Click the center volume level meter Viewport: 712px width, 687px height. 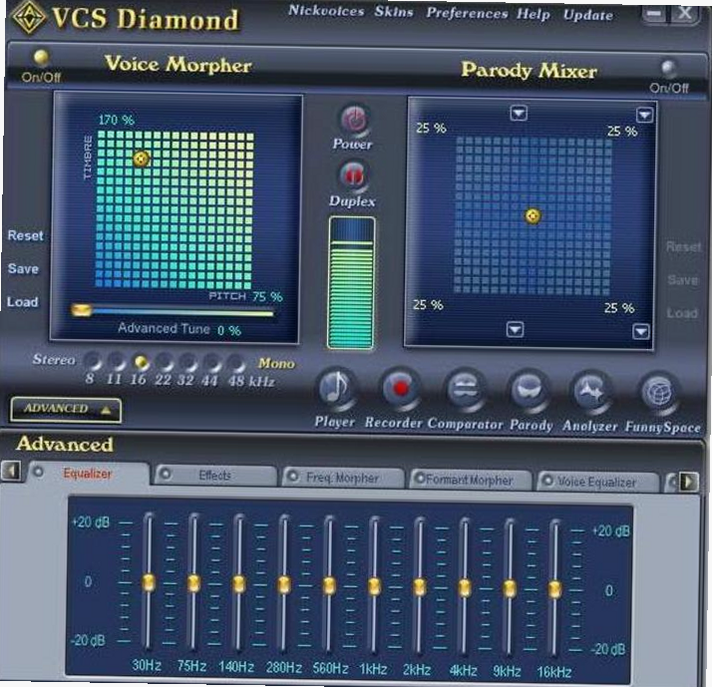[351, 283]
